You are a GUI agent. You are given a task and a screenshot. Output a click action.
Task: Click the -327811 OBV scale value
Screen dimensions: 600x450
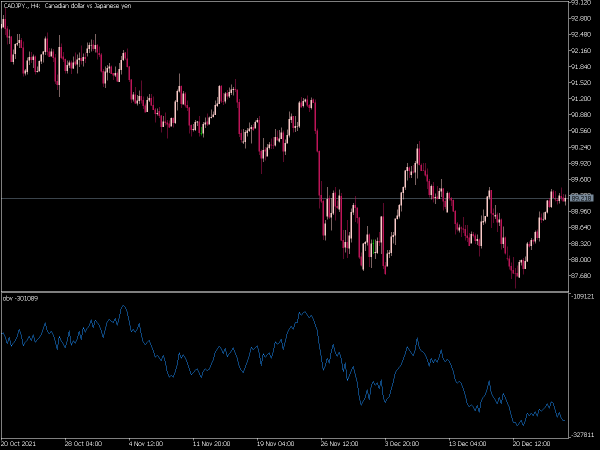pos(582,434)
